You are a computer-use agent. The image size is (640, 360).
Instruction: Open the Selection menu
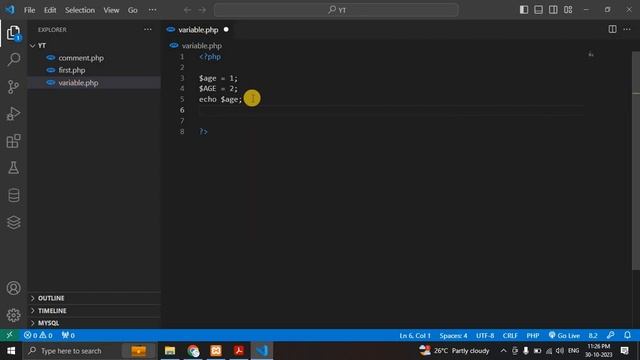tap(80, 10)
